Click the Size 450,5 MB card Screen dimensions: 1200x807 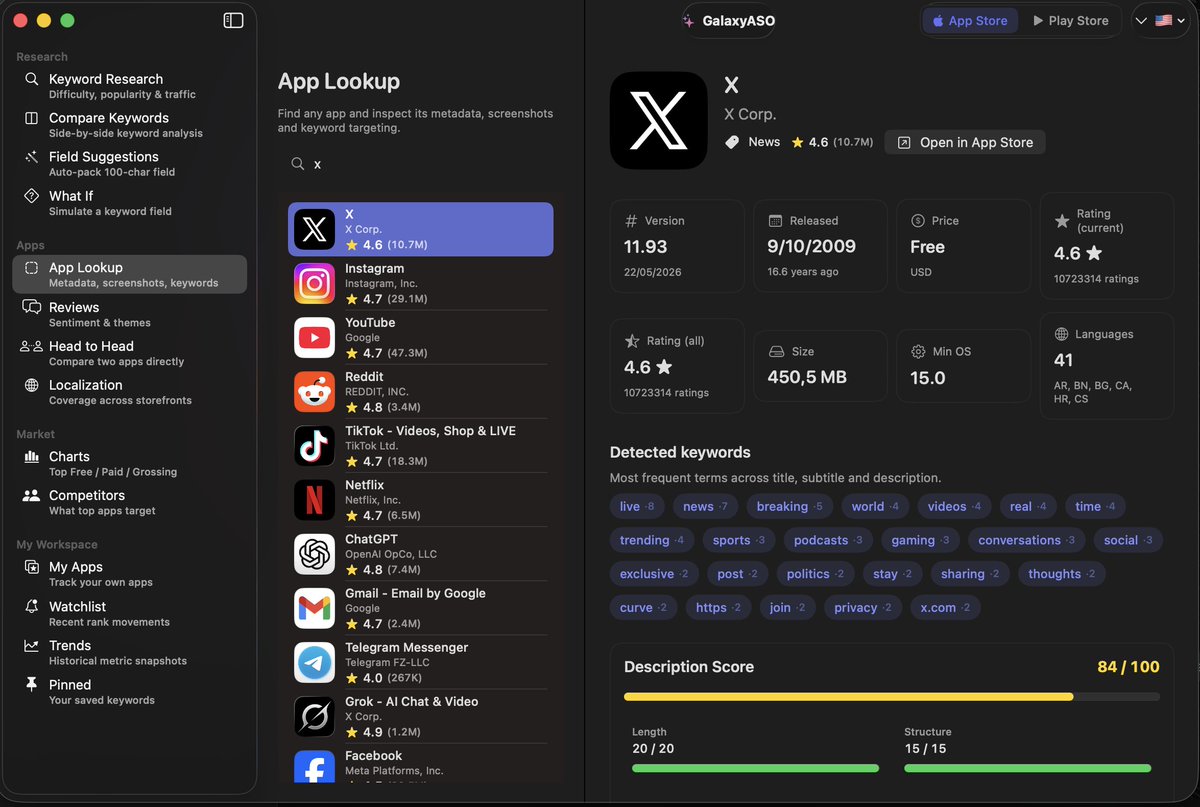coord(820,365)
